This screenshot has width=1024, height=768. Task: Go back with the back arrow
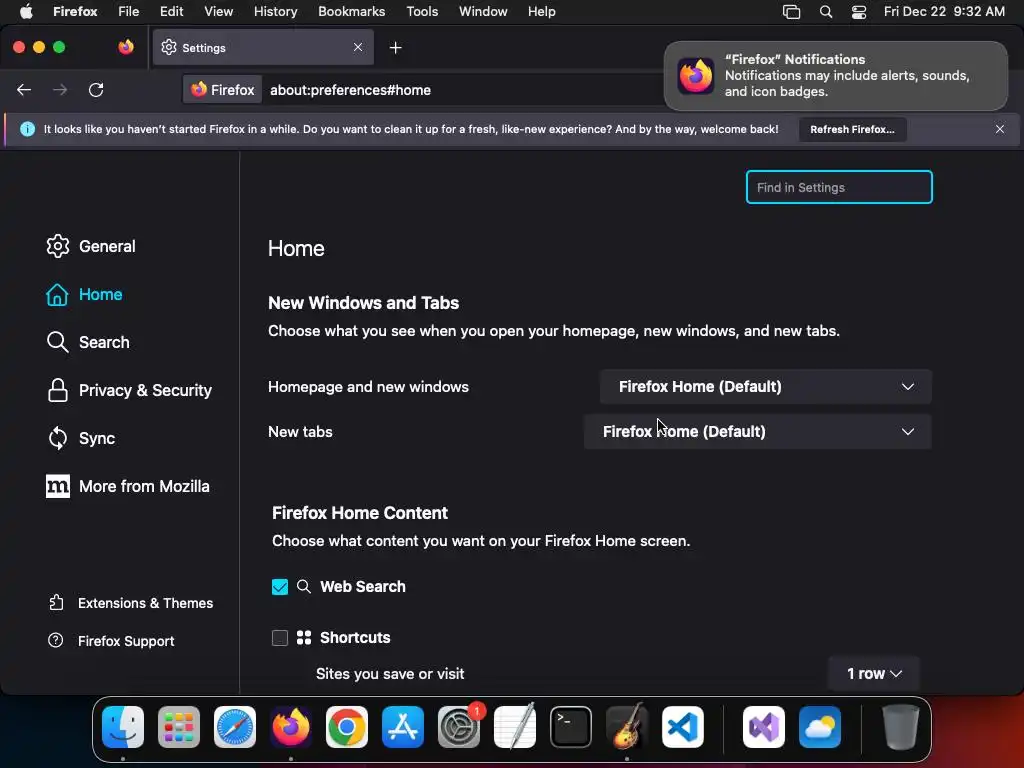[x=24, y=90]
